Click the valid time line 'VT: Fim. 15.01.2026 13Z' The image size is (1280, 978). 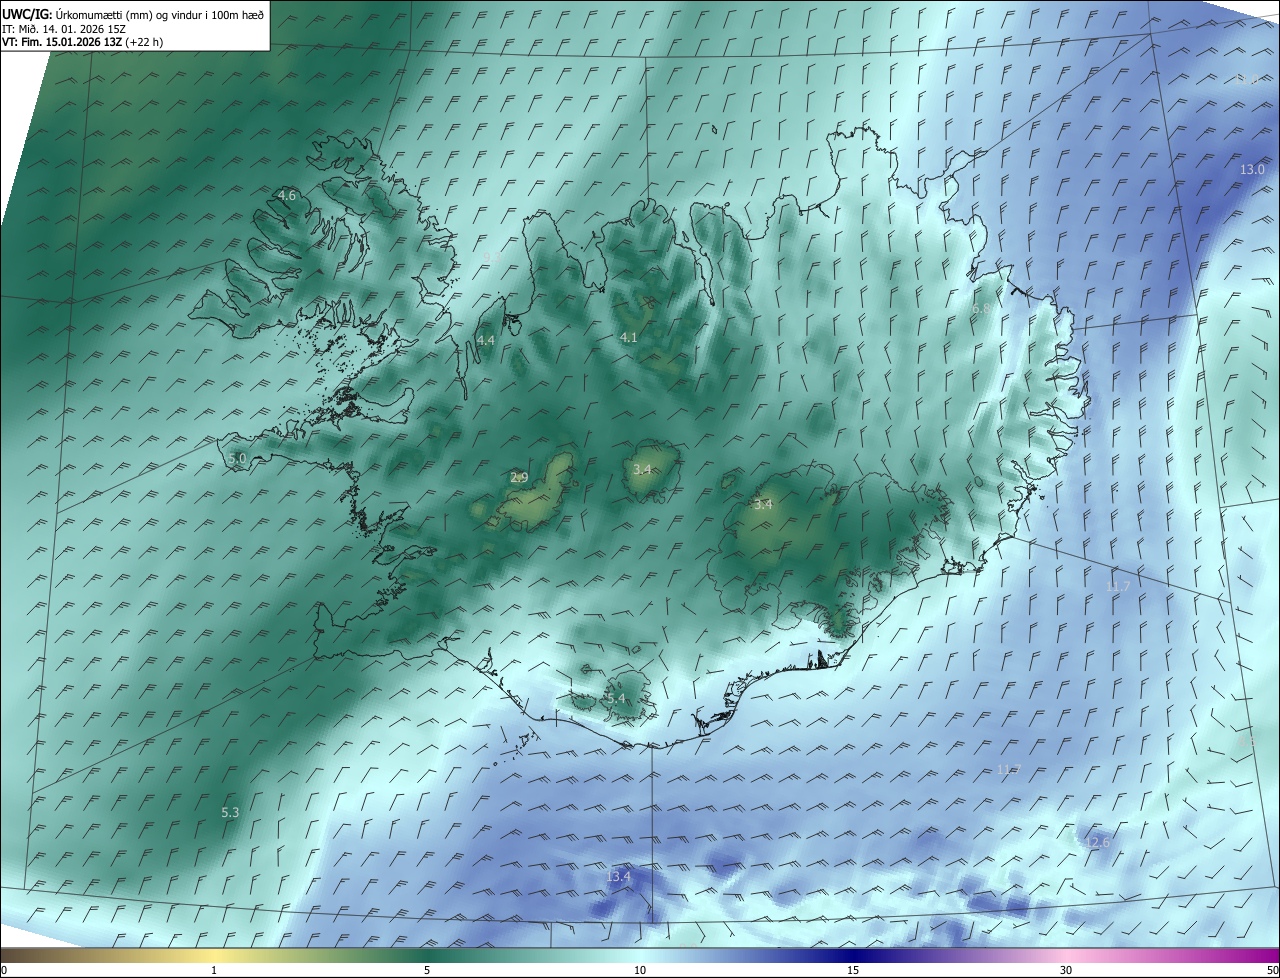(x=62, y=42)
